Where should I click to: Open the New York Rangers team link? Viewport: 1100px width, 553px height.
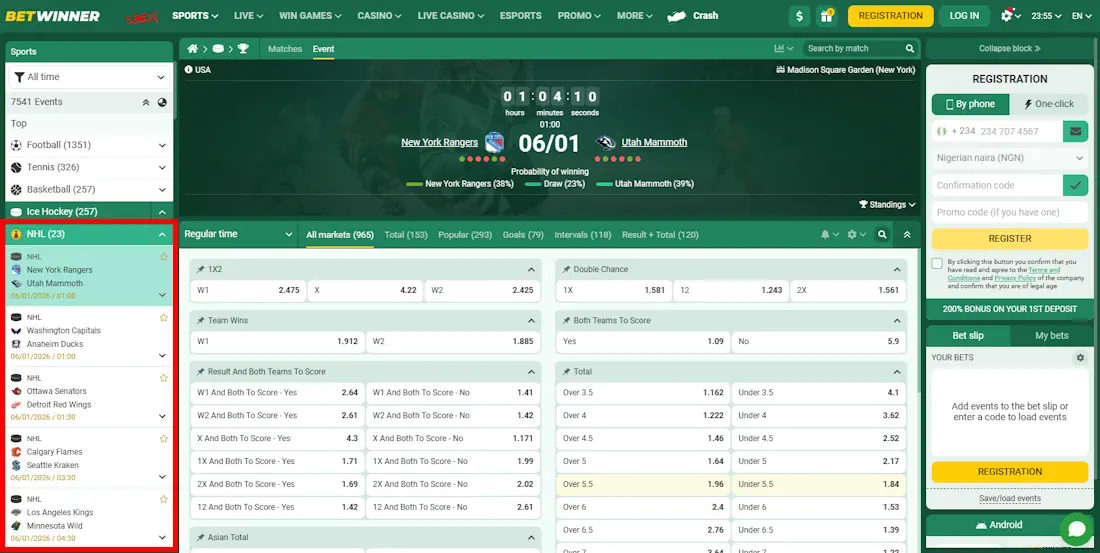(439, 142)
